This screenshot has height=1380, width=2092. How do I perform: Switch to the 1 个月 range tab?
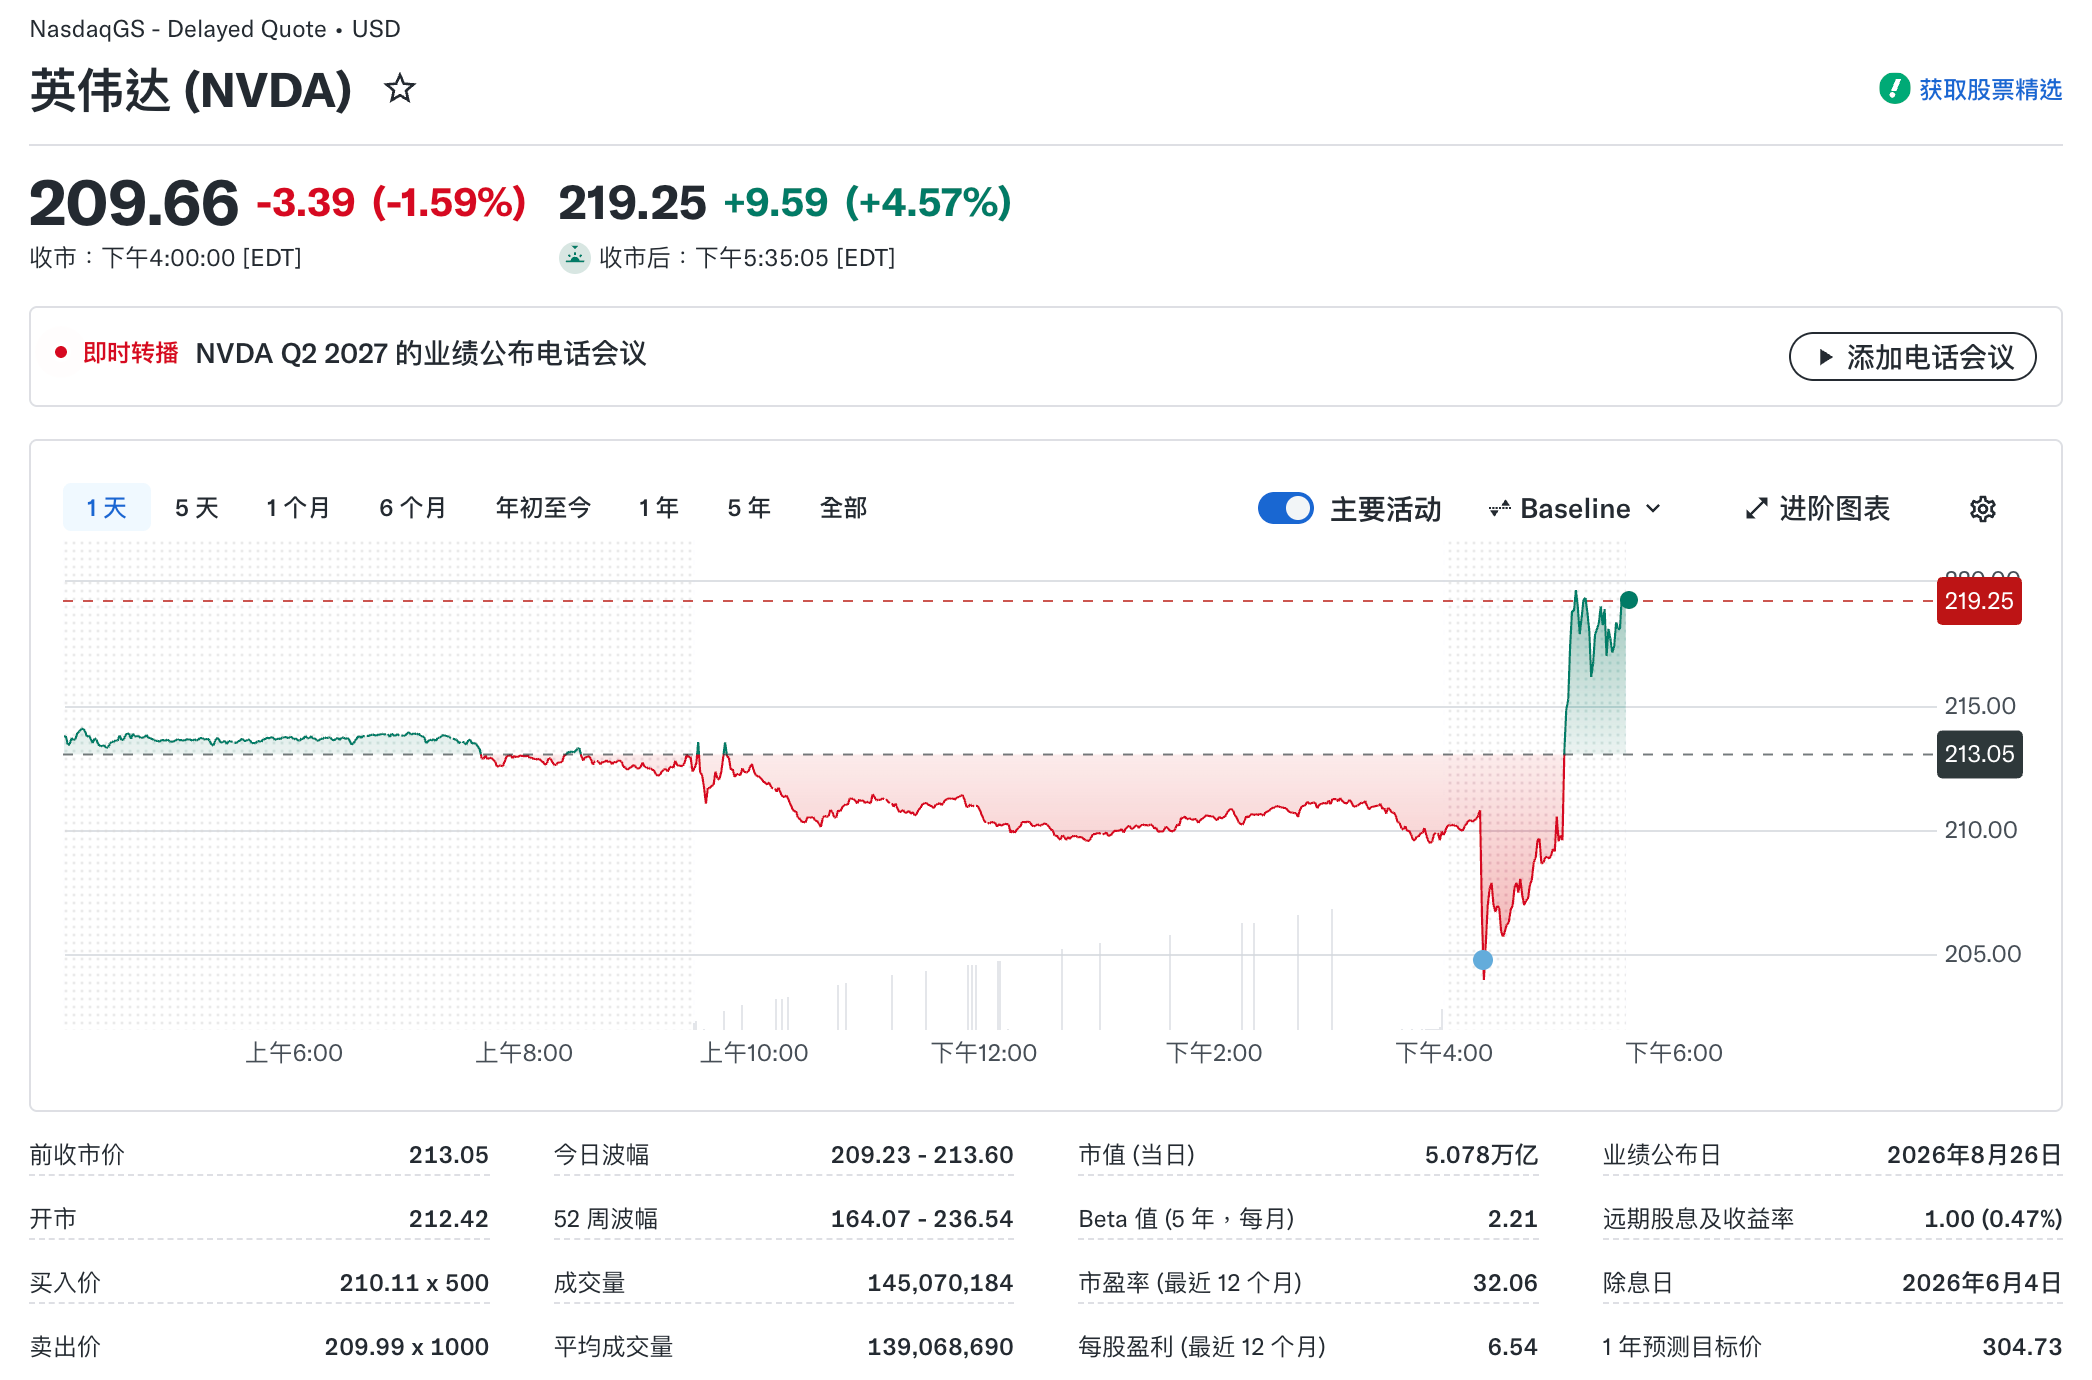[297, 508]
